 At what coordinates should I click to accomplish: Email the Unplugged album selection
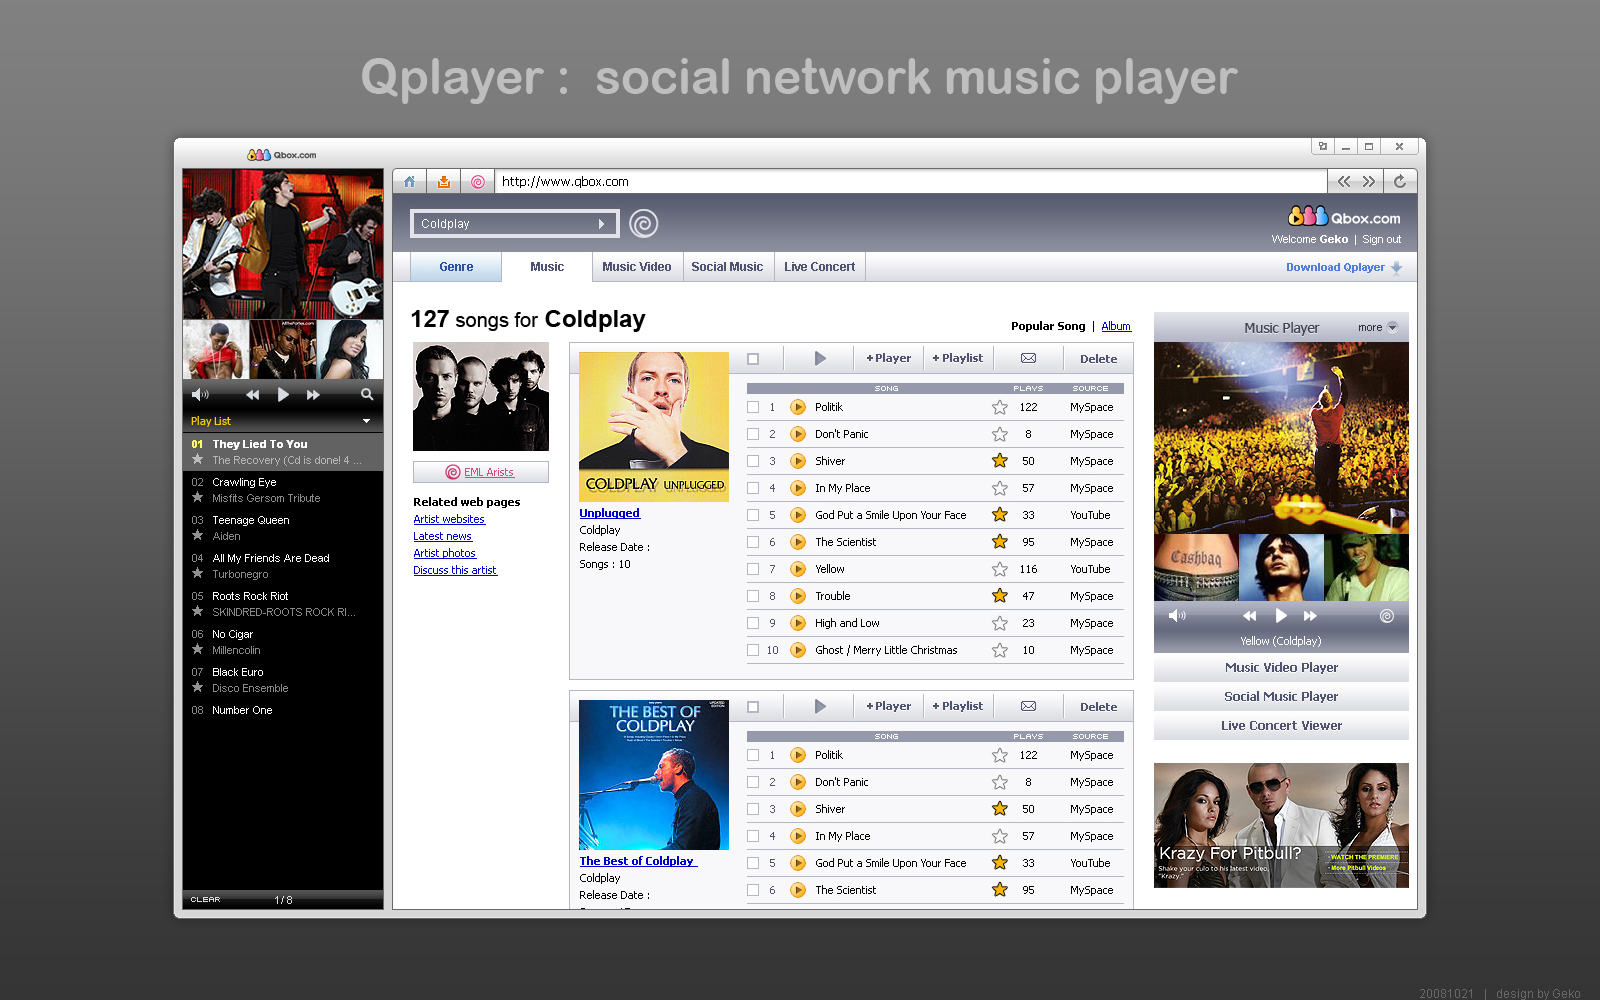(1028, 358)
